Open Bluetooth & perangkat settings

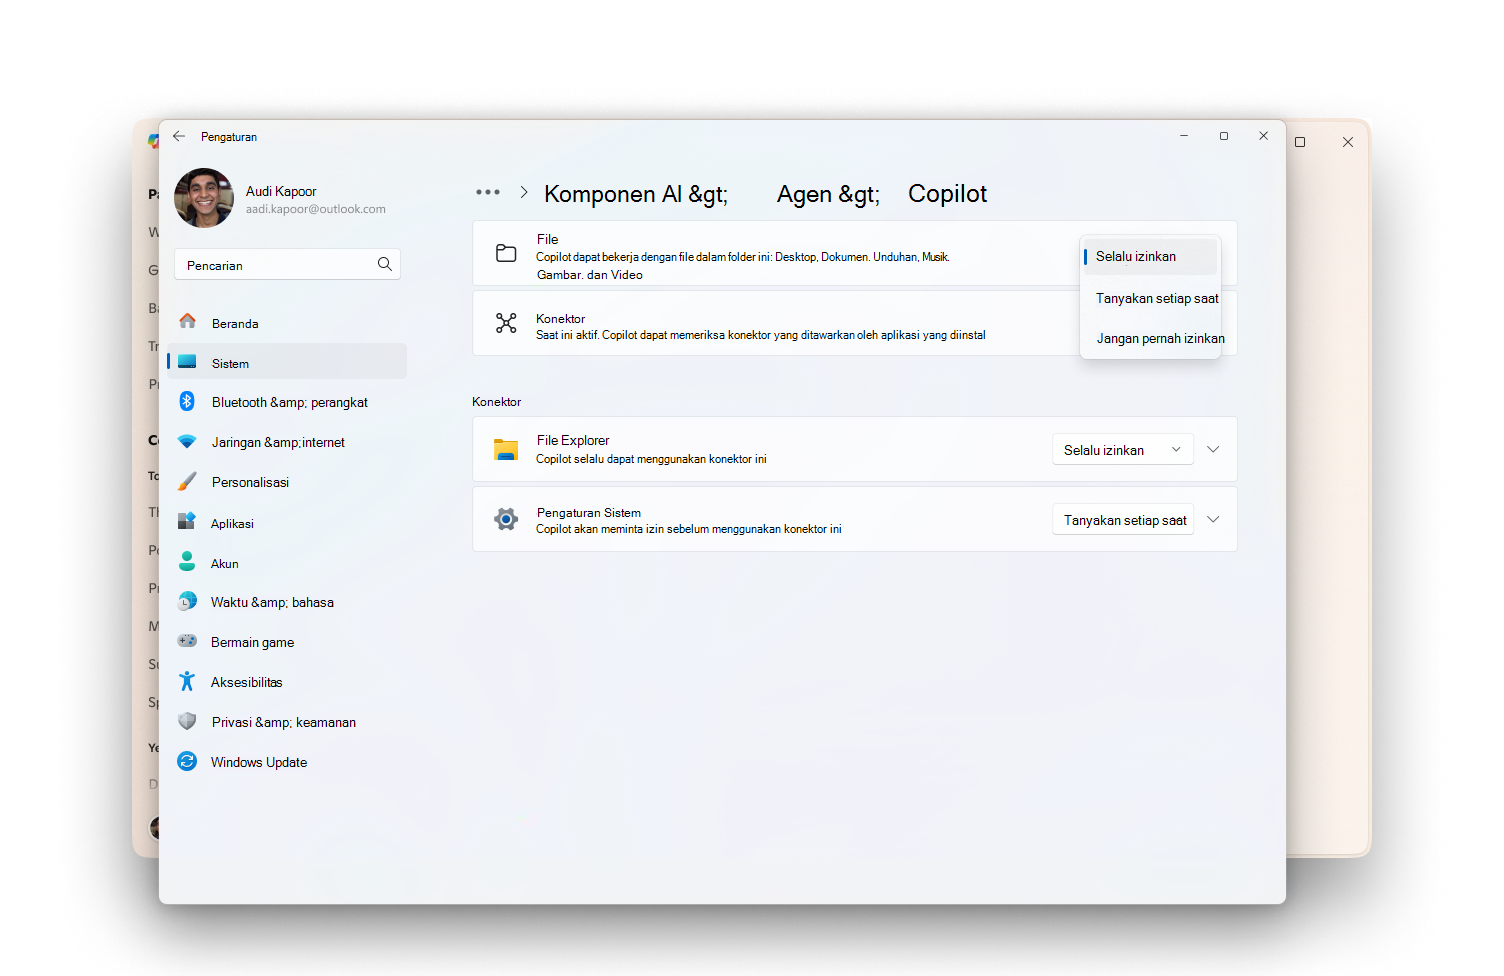point(287,402)
